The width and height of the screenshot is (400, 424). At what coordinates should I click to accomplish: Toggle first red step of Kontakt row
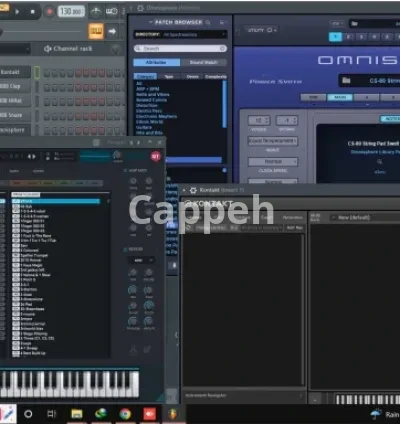pos(79,73)
